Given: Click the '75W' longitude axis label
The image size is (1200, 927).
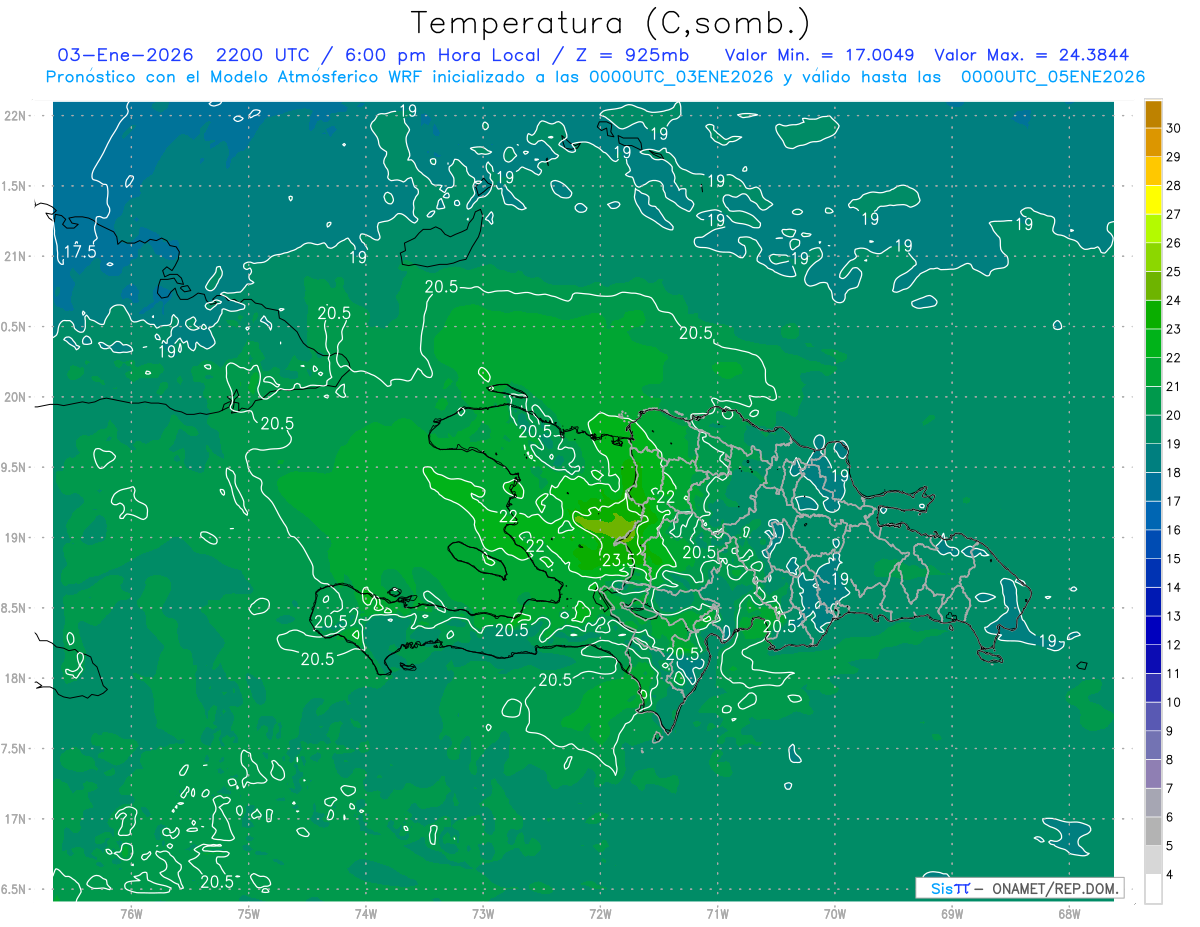Looking at the screenshot, I should 249,913.
